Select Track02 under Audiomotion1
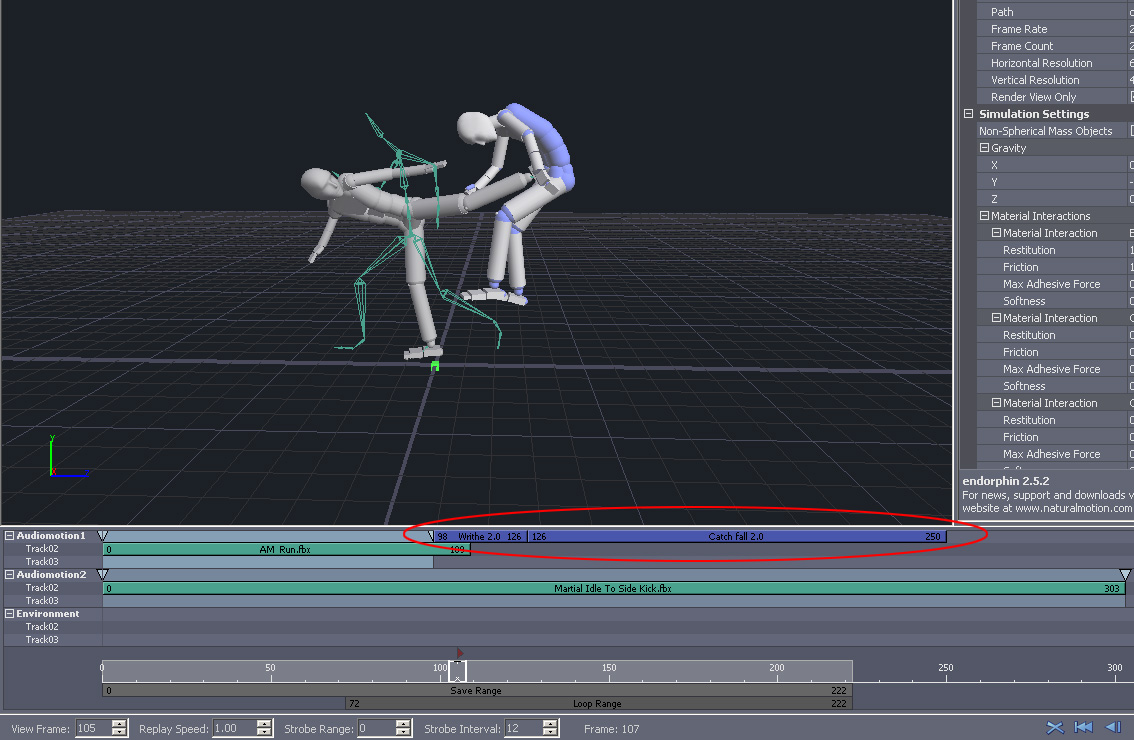The width and height of the screenshot is (1134, 740). click(42, 549)
